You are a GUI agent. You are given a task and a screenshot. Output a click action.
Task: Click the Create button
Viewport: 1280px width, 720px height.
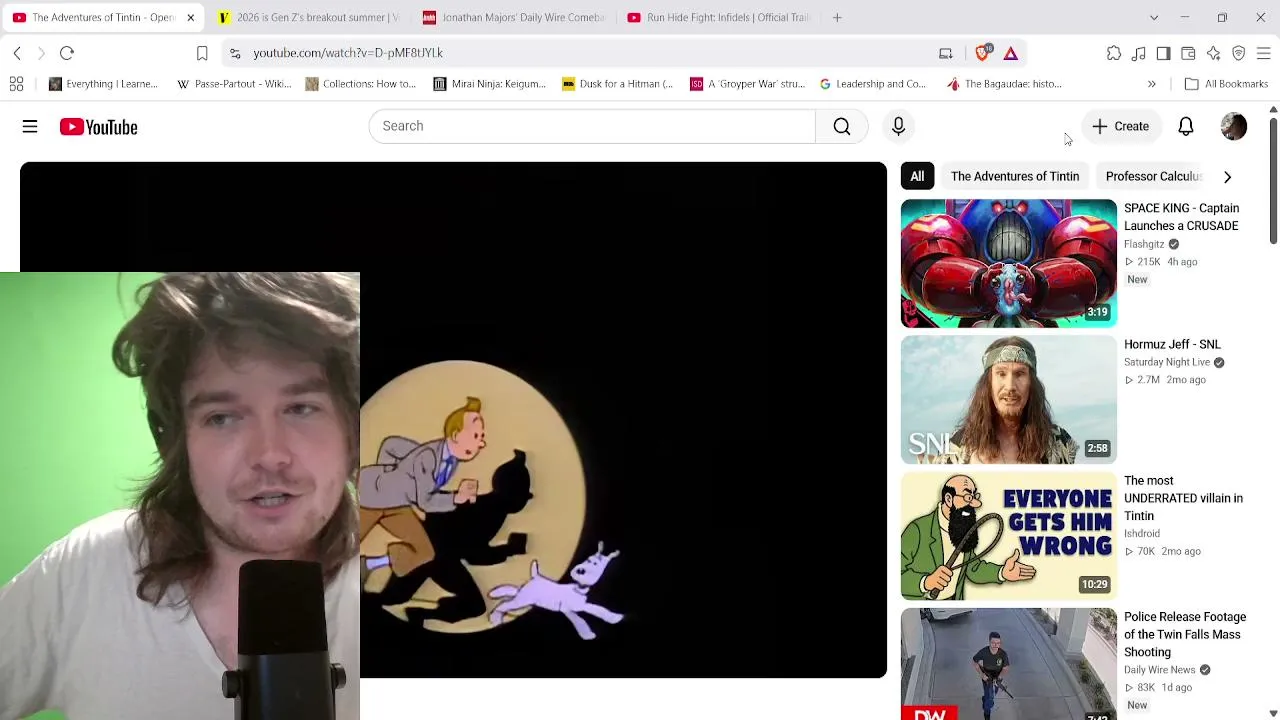(1120, 126)
